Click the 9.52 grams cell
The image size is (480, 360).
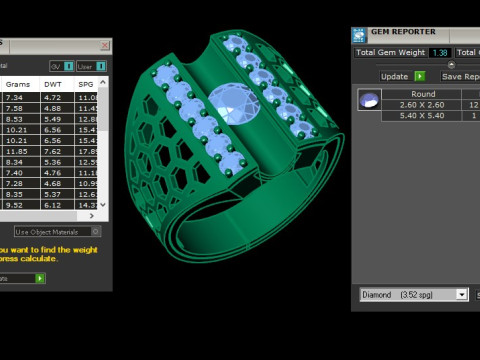click(x=20, y=205)
